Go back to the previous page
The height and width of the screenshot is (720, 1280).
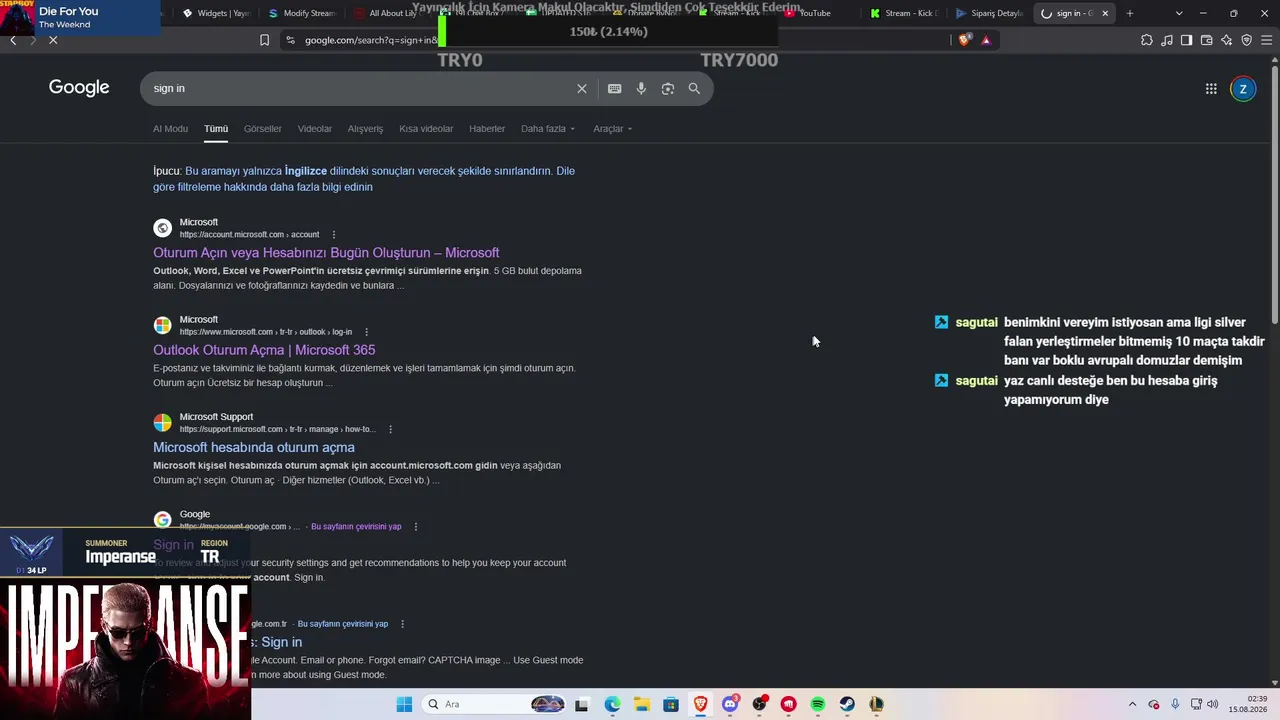(13, 40)
